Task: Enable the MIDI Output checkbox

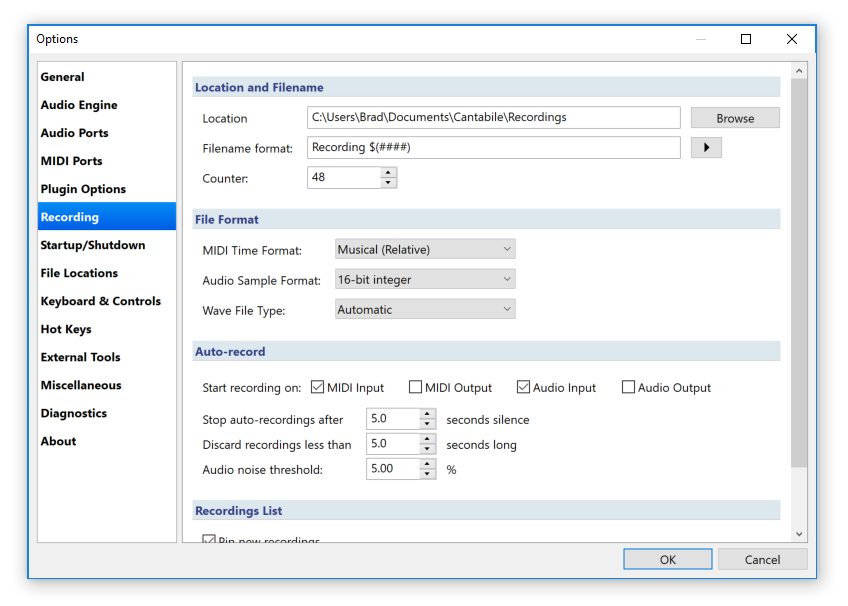Action: (415, 387)
